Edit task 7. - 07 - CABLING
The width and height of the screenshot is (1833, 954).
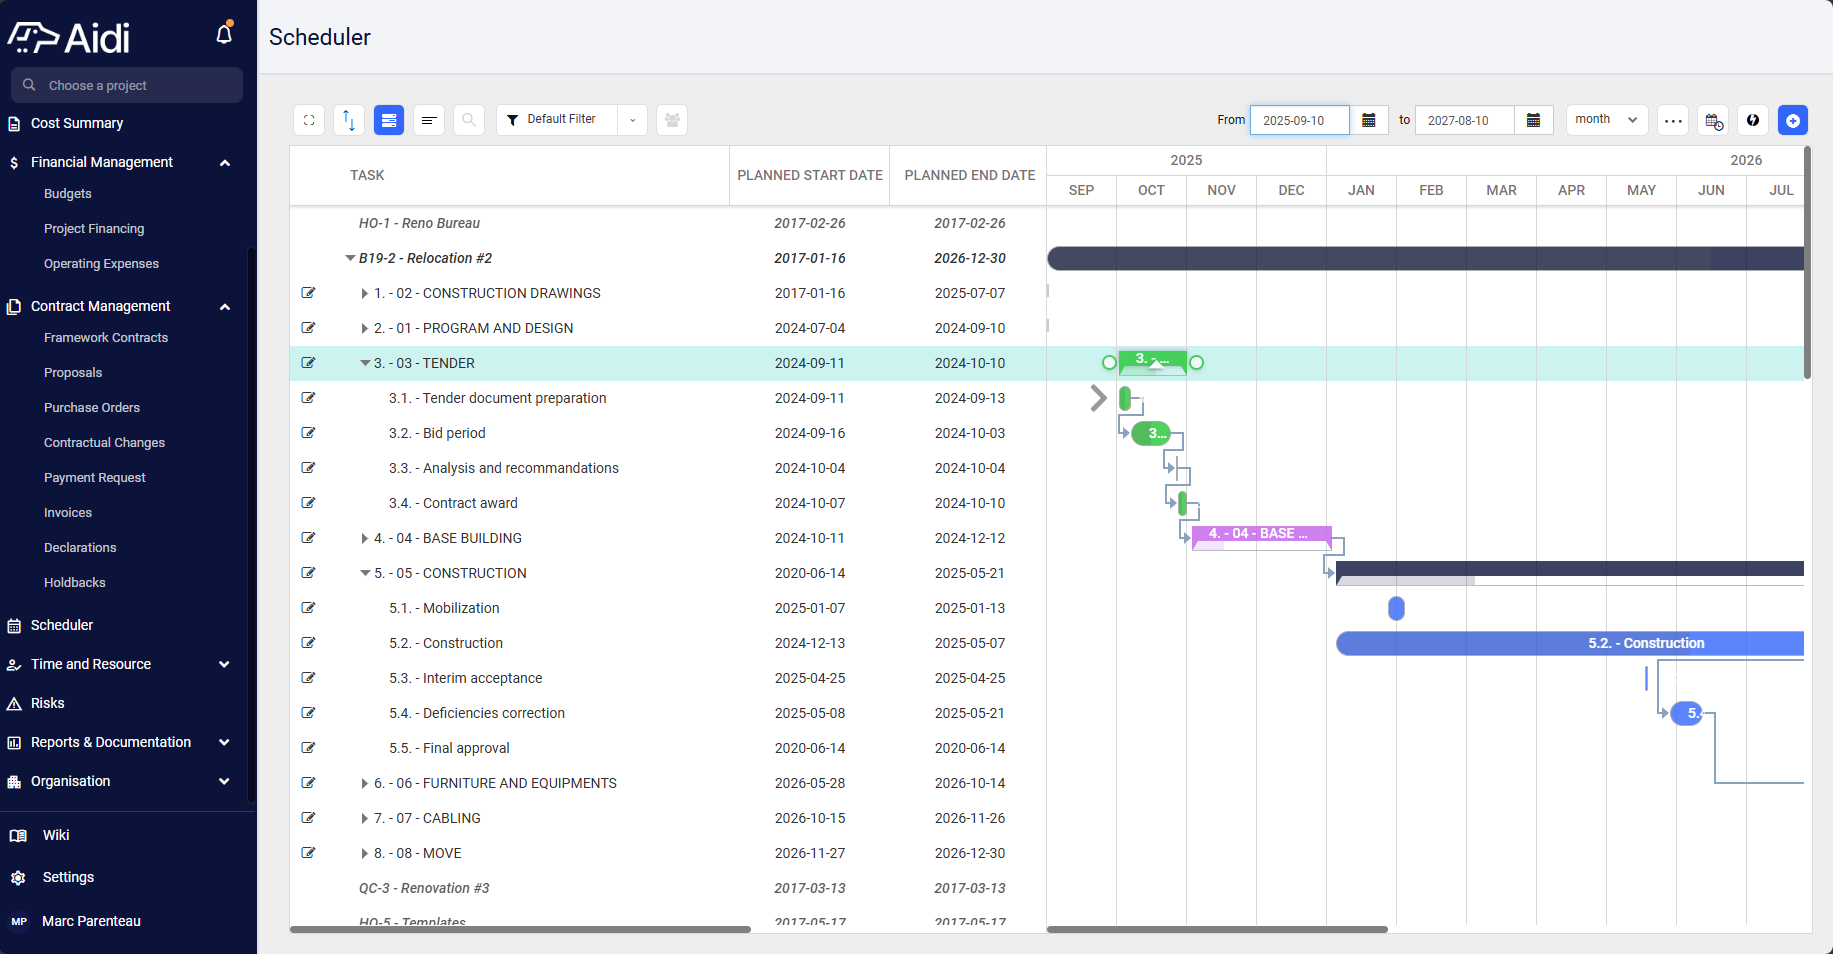309,818
